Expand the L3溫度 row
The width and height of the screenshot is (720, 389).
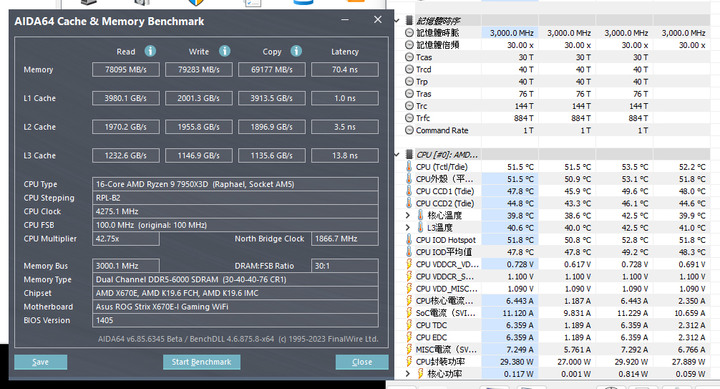point(408,227)
